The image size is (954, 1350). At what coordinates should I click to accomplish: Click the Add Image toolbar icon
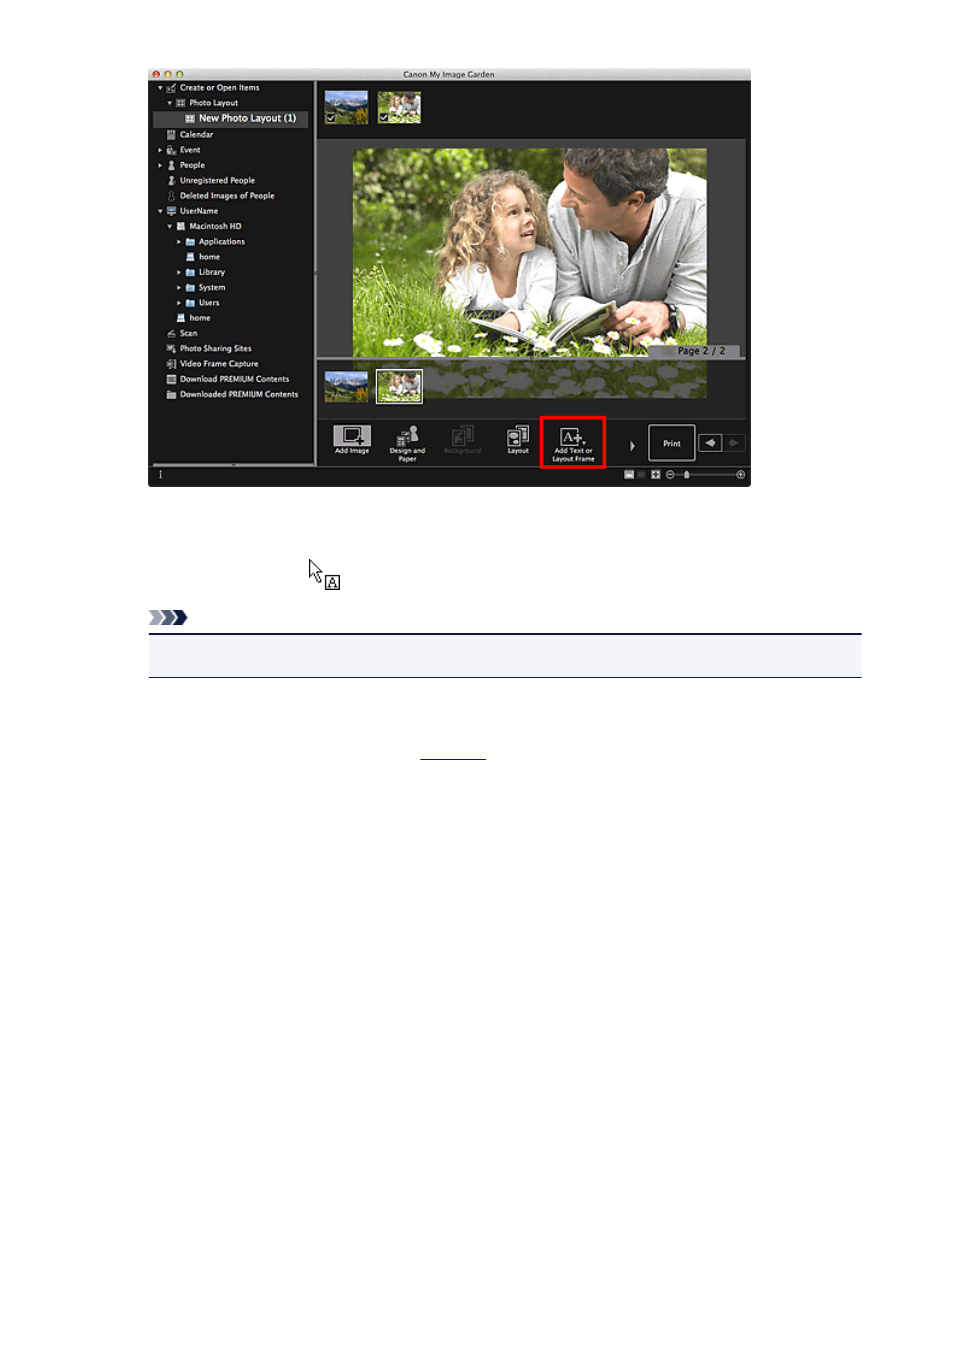pyautogui.click(x=352, y=436)
